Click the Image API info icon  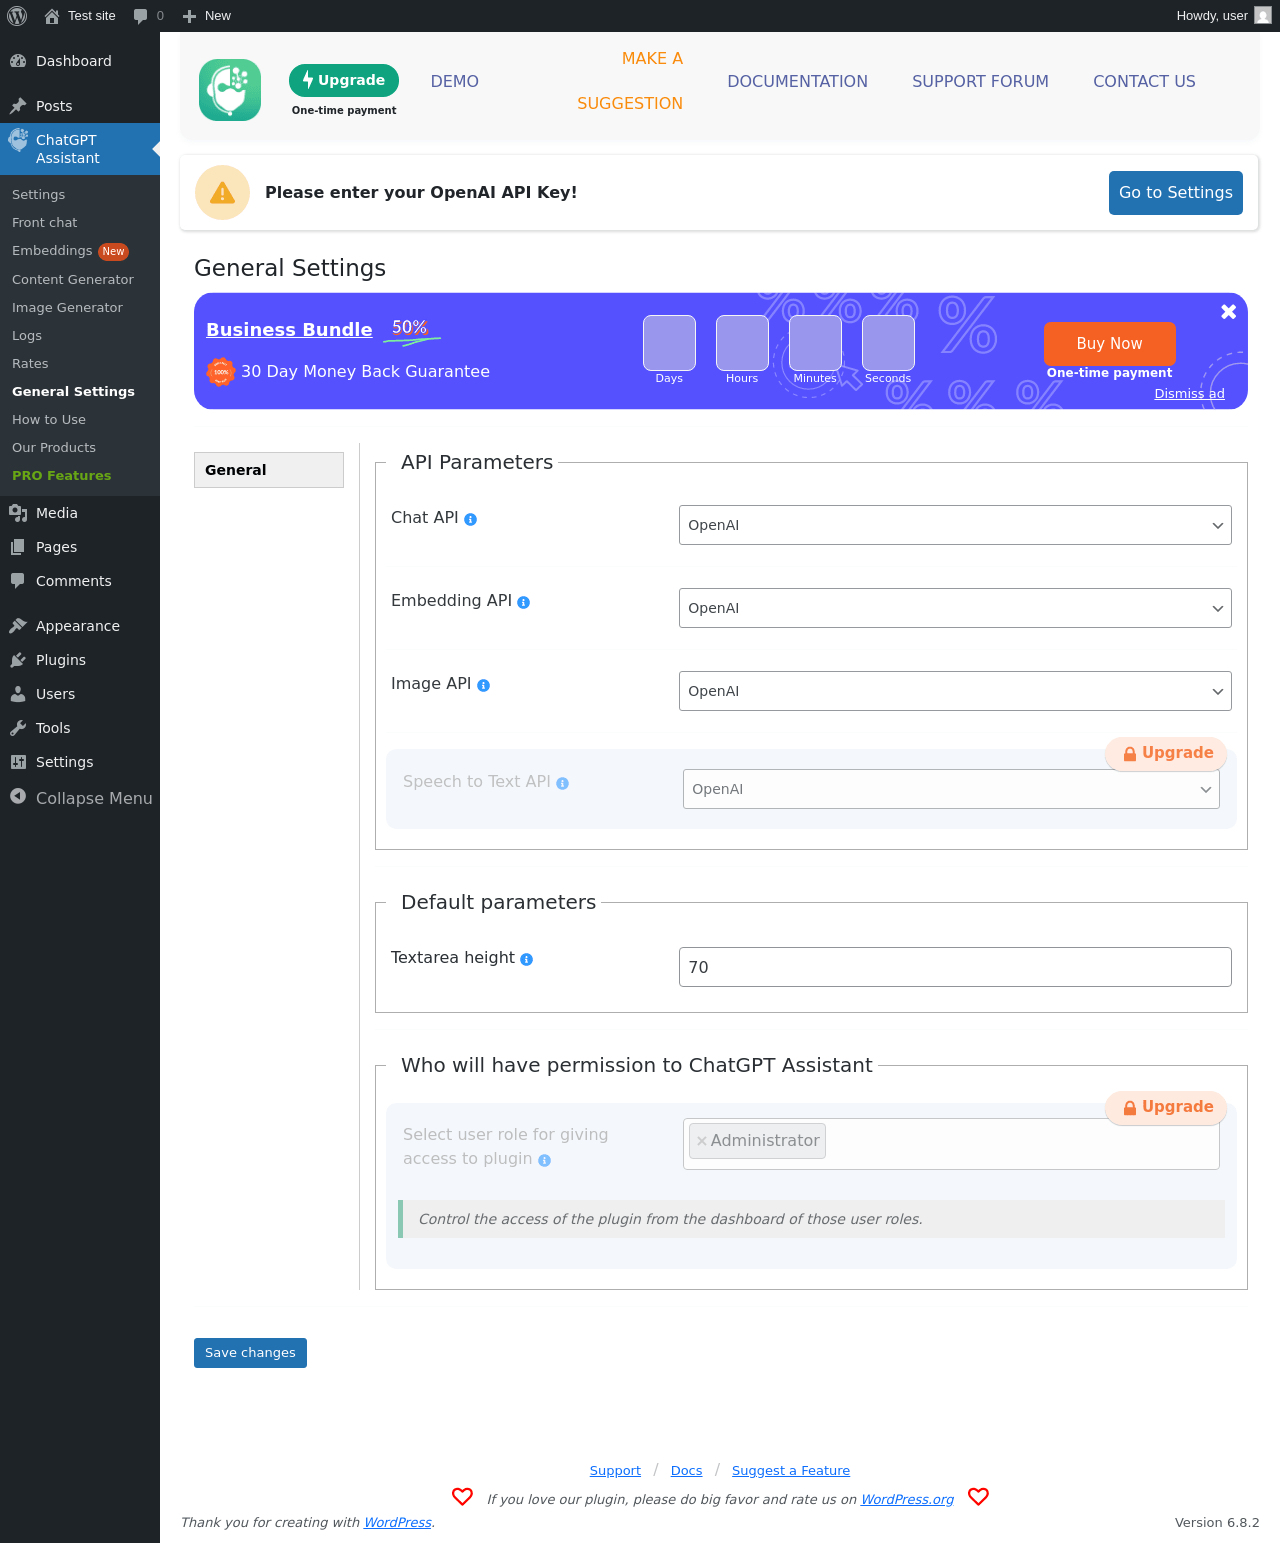(484, 685)
